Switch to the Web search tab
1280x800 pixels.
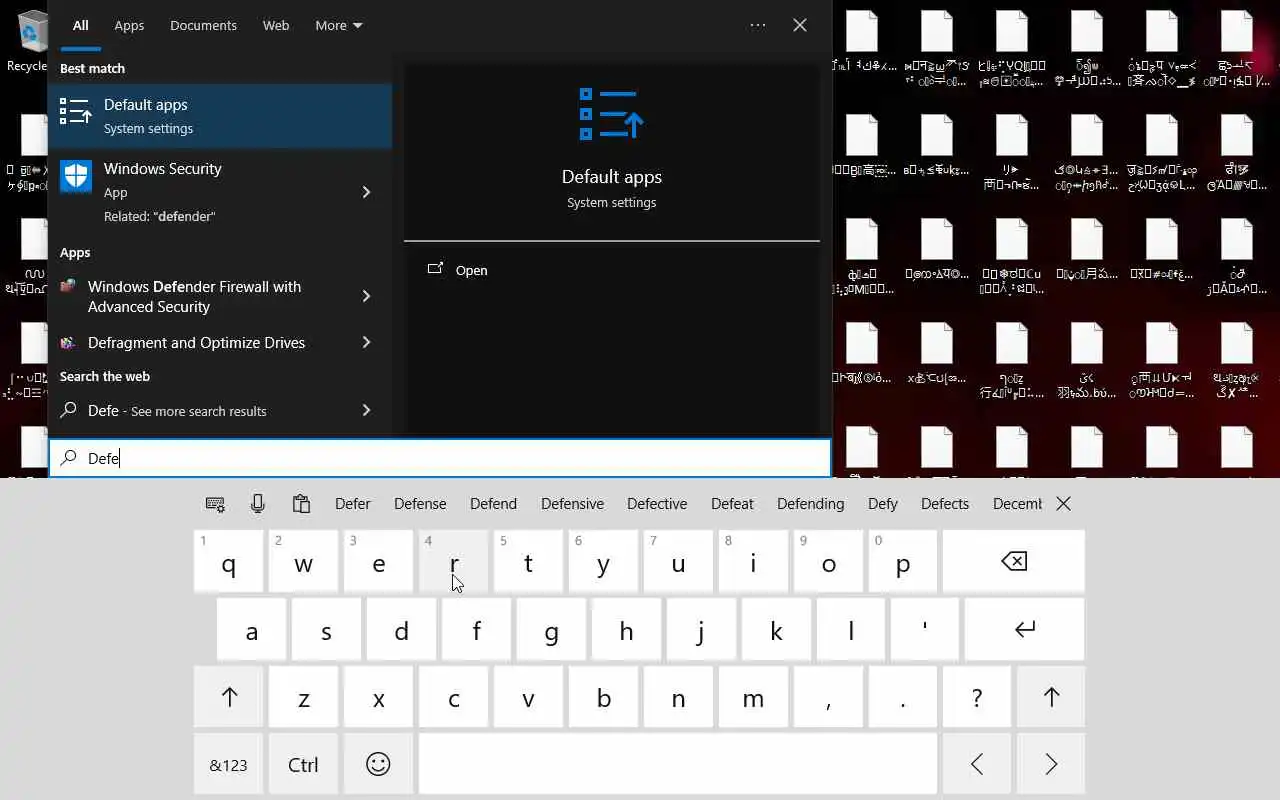tap(276, 25)
